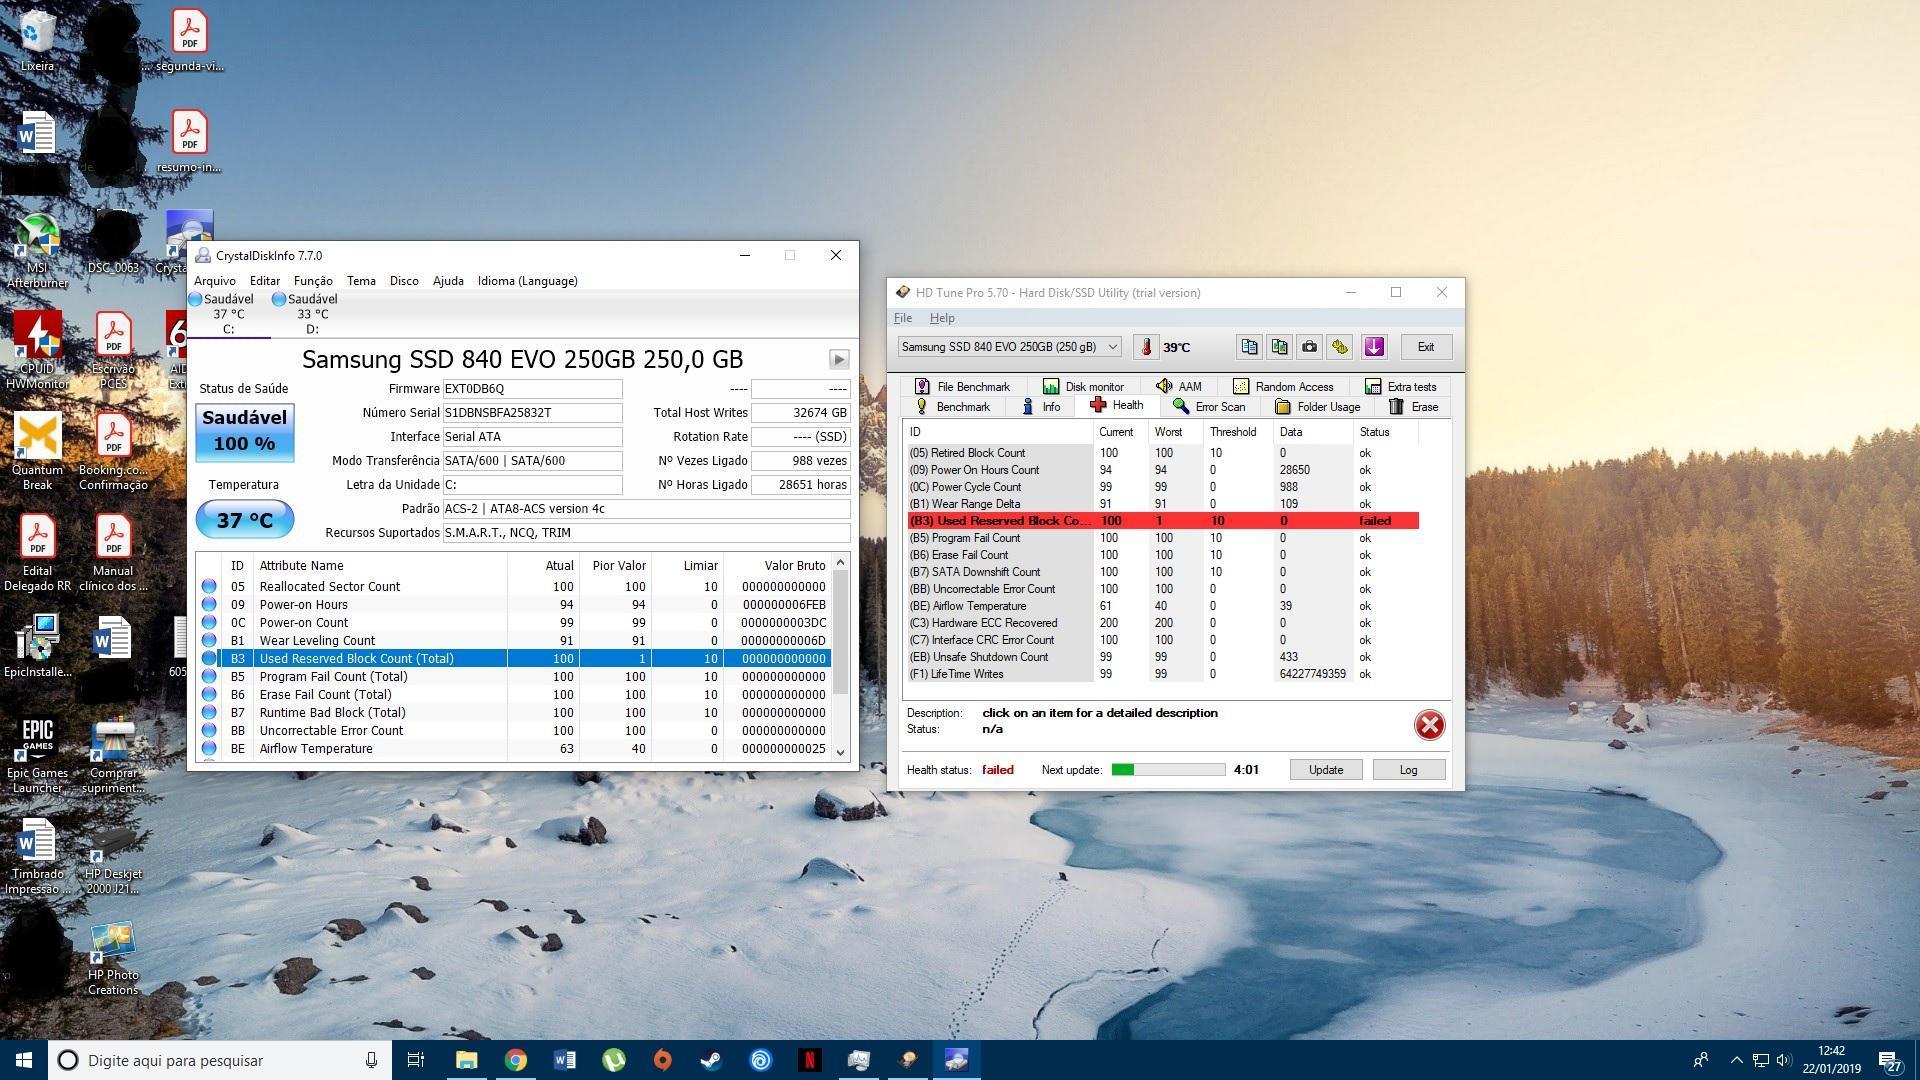This screenshot has height=1080, width=1920.
Task: Click the camera save screenshot icon in HD Tune
Action: click(1309, 347)
